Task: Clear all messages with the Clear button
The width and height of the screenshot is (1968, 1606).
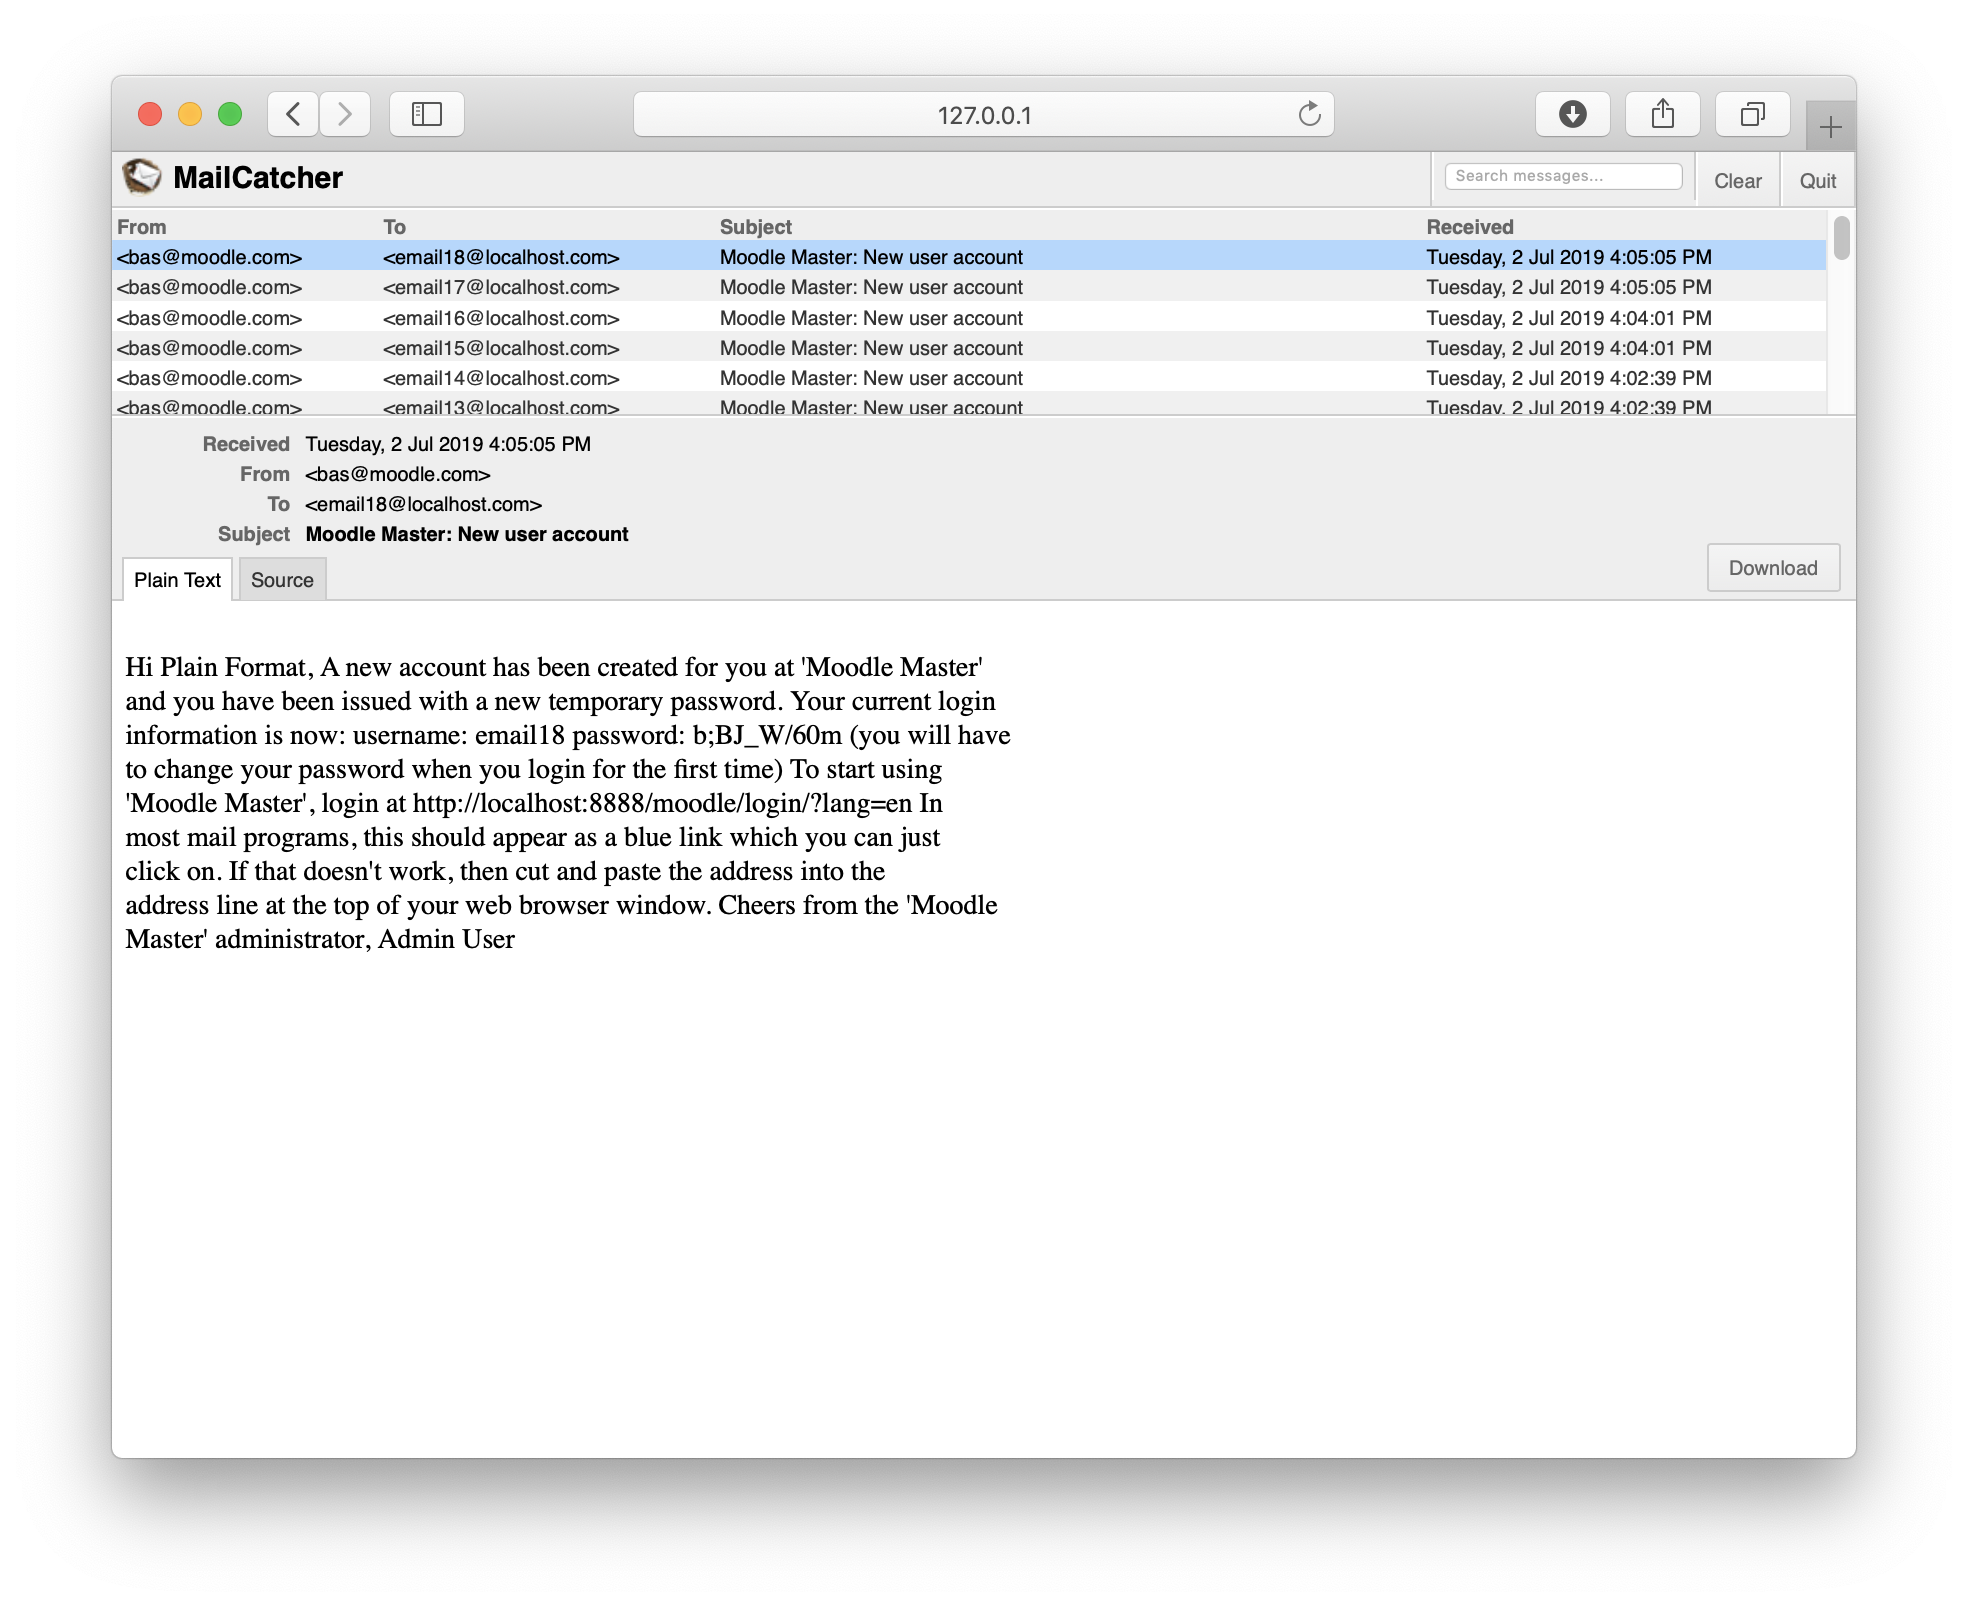Action: tap(1737, 181)
